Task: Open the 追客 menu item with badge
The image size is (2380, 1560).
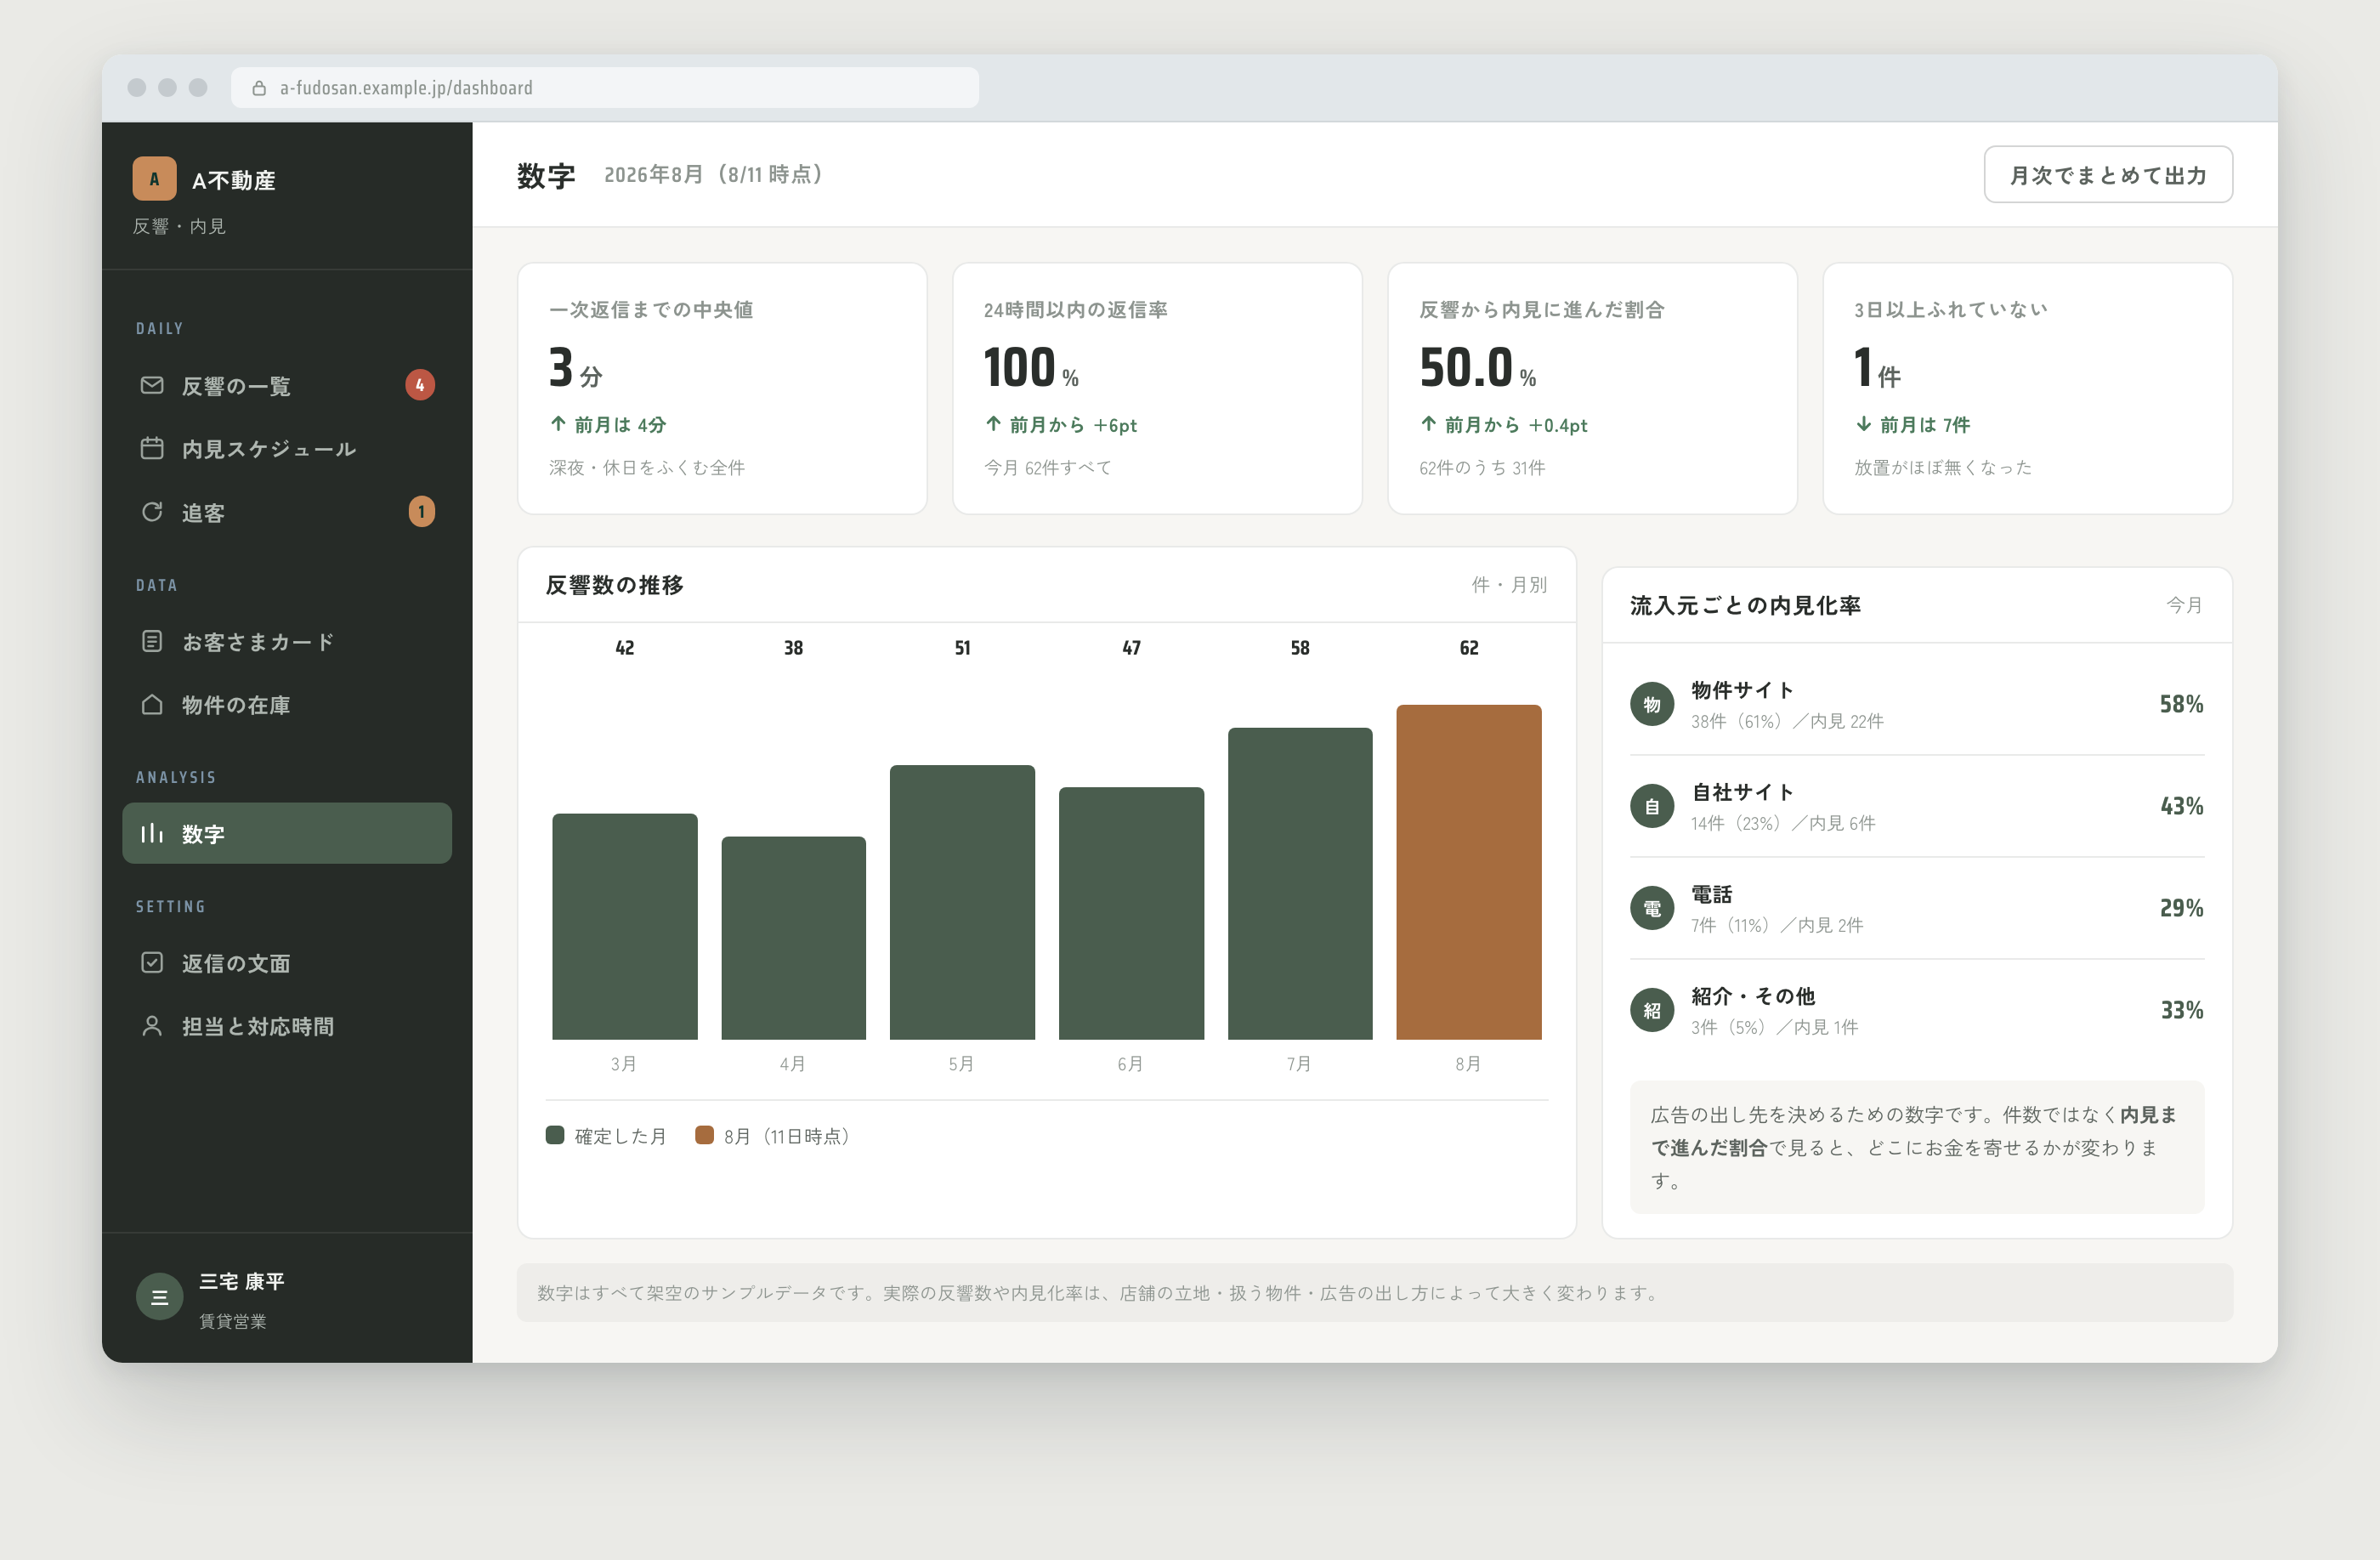Action: [287, 512]
